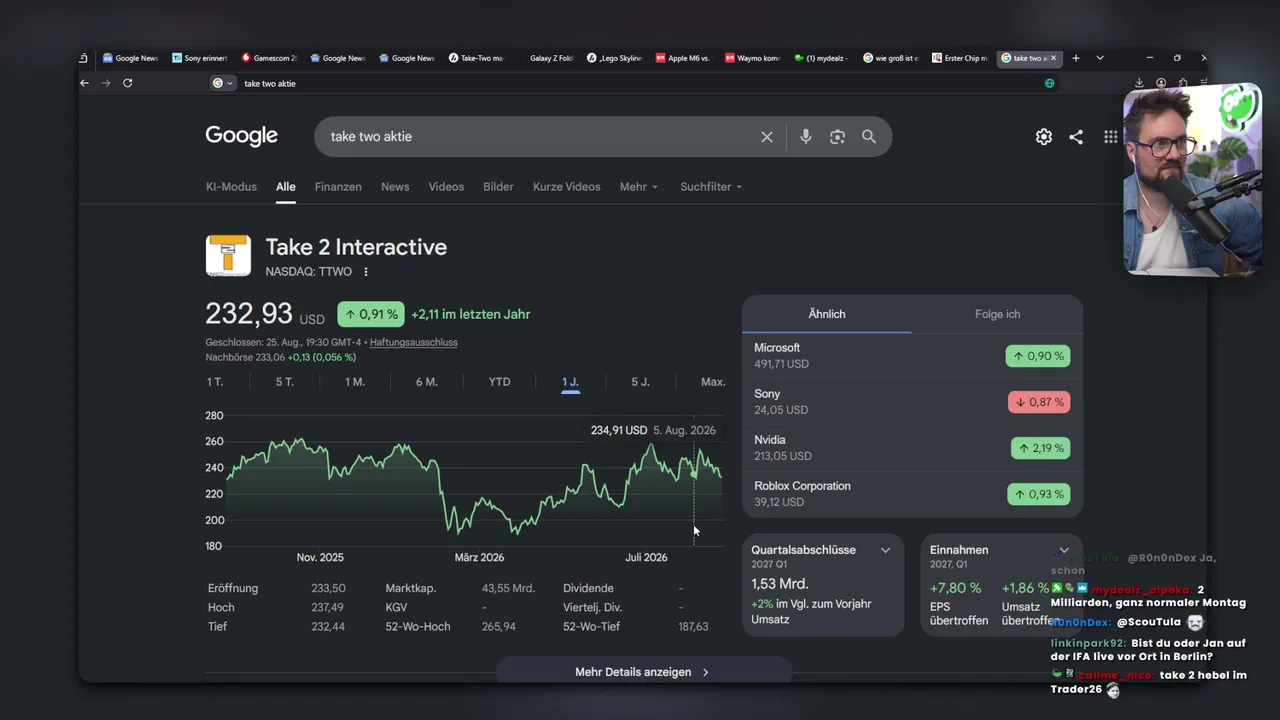Screen dimensions: 1280x720
Task: Open a new browser tab with plus button
Action: [x=1076, y=58]
